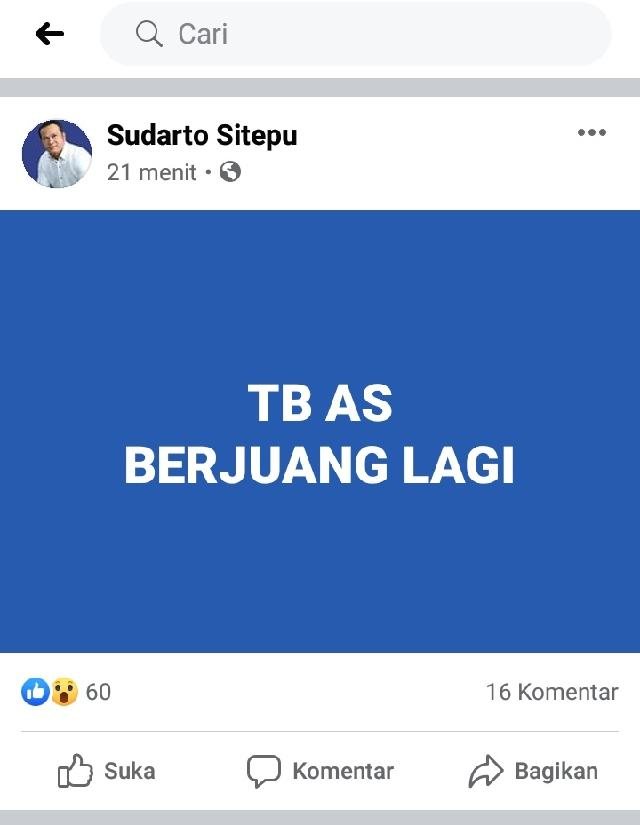
Task: Tap the back arrow icon
Action: [49, 34]
